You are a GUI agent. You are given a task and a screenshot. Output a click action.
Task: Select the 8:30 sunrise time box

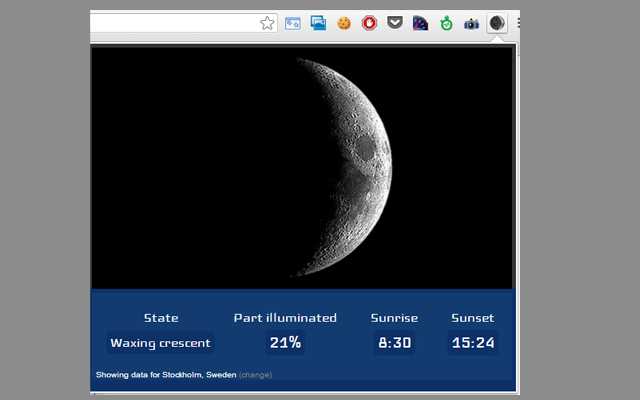click(x=394, y=342)
